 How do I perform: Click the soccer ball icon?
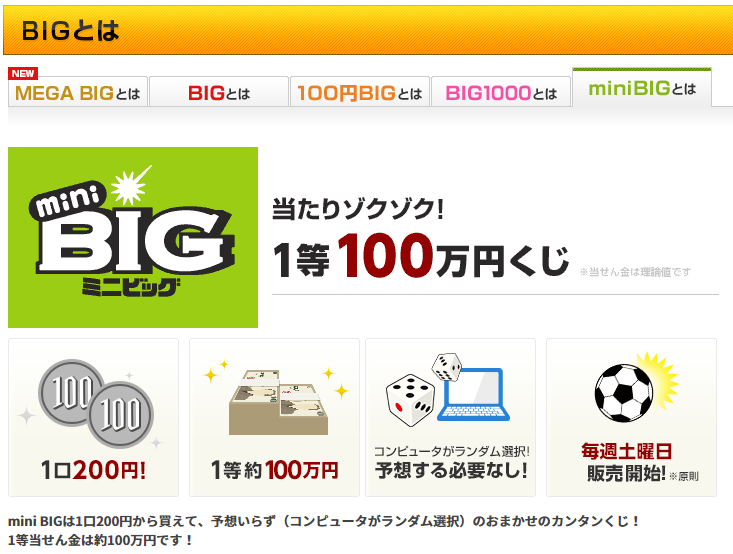click(x=624, y=393)
